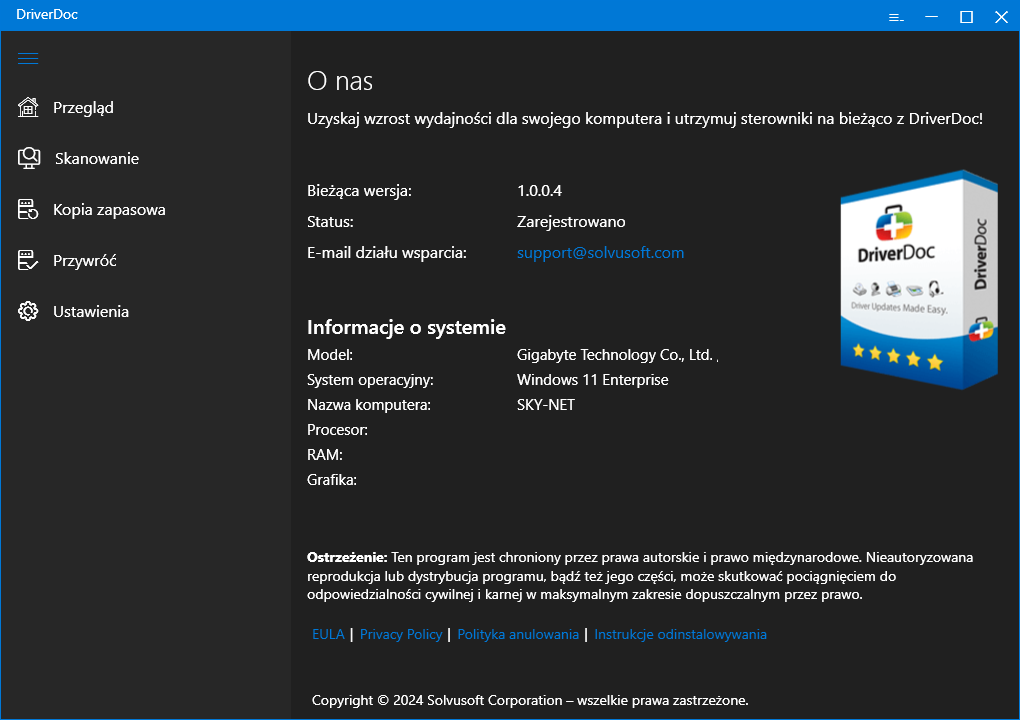
Task: Click the Model: label
Action: [x=330, y=355]
